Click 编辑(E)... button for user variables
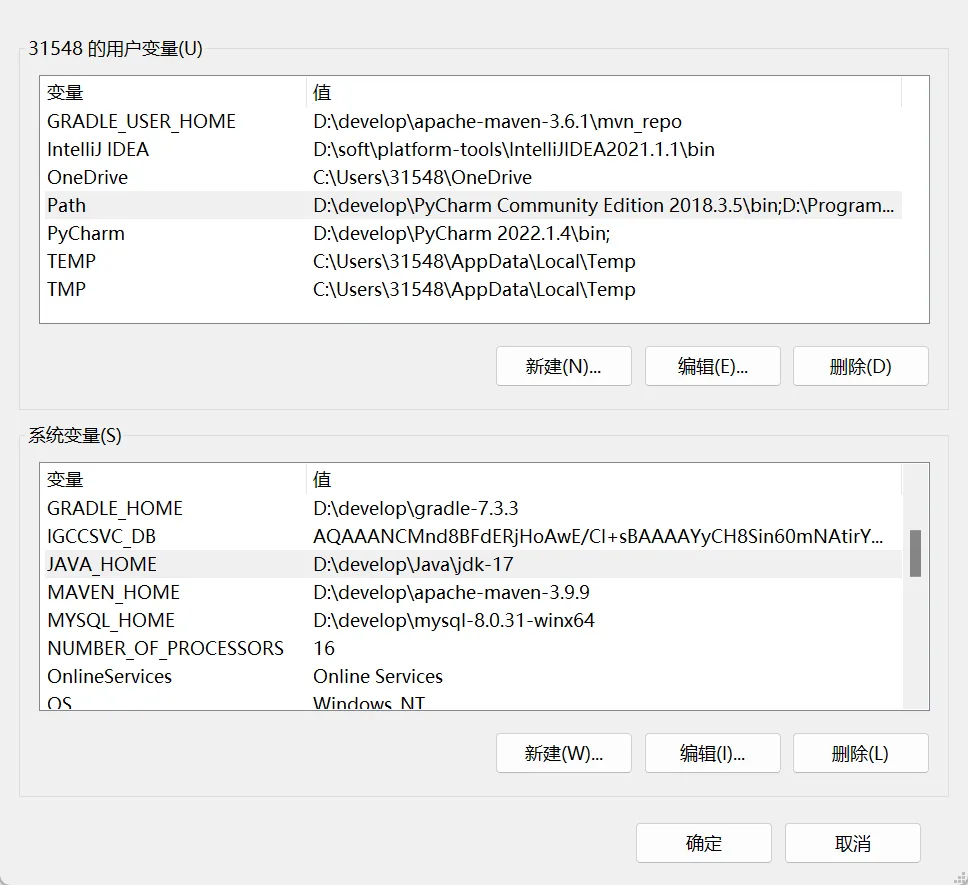 click(712, 366)
